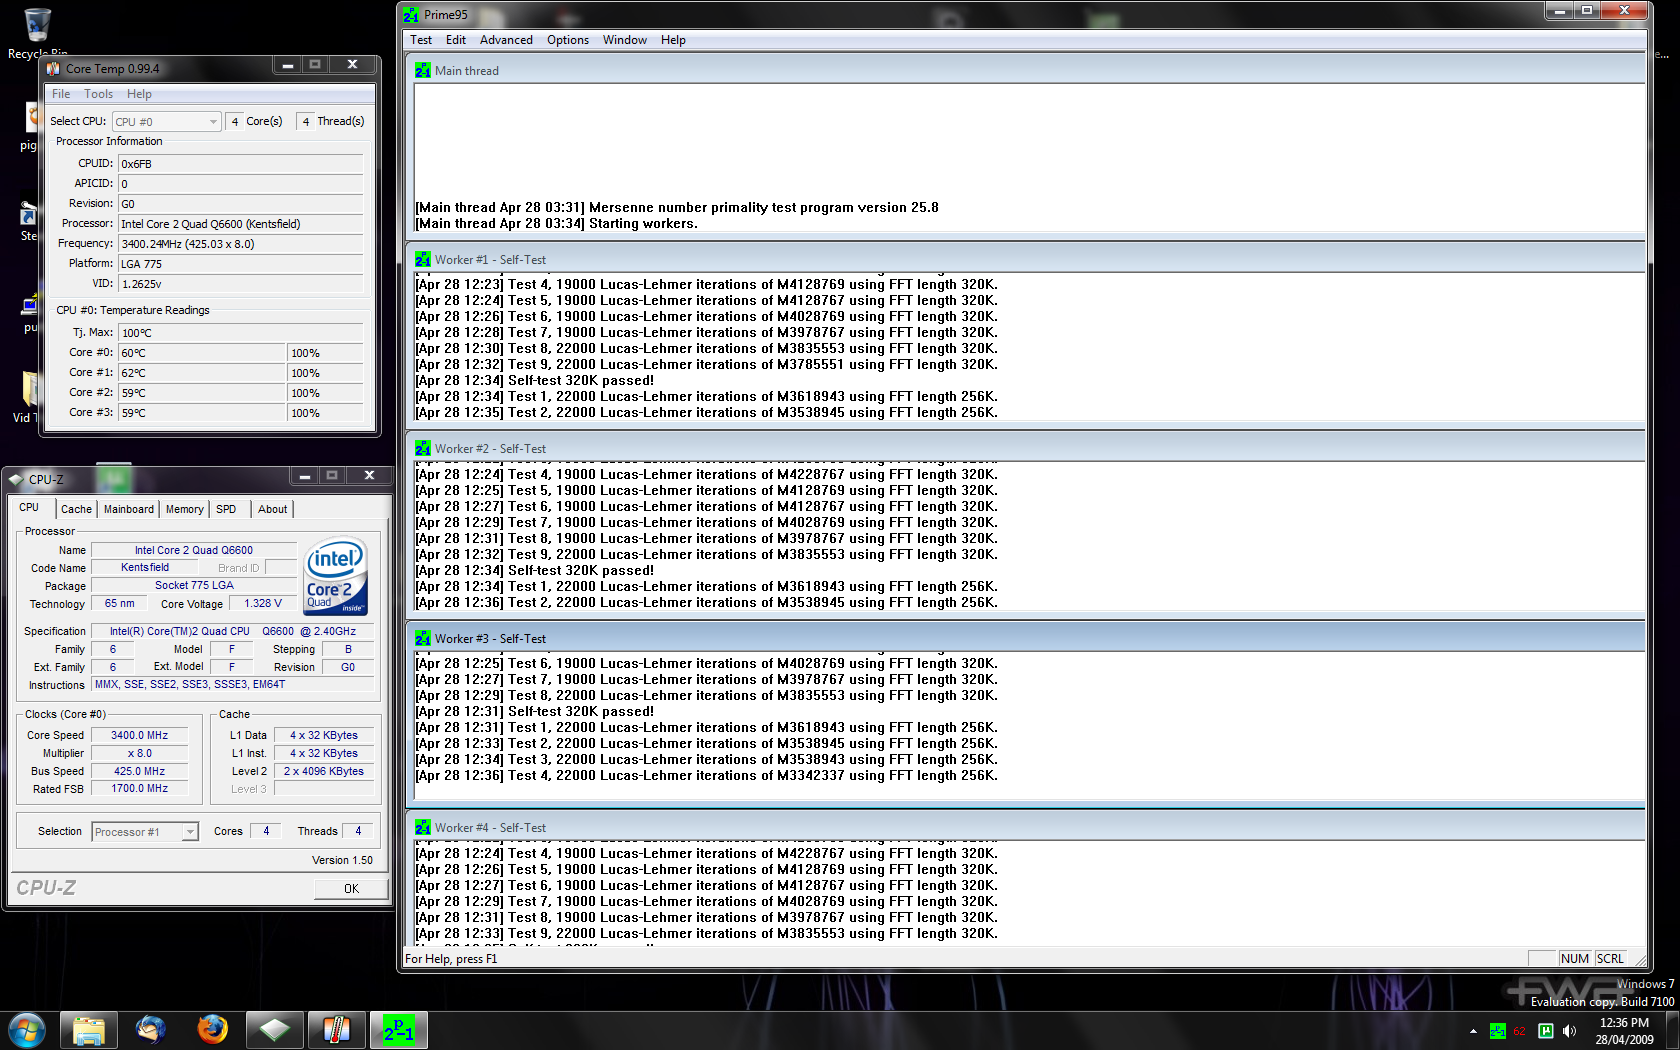Click Core Speed value 3400.0 MHz
1680x1050 pixels.
[x=139, y=735]
